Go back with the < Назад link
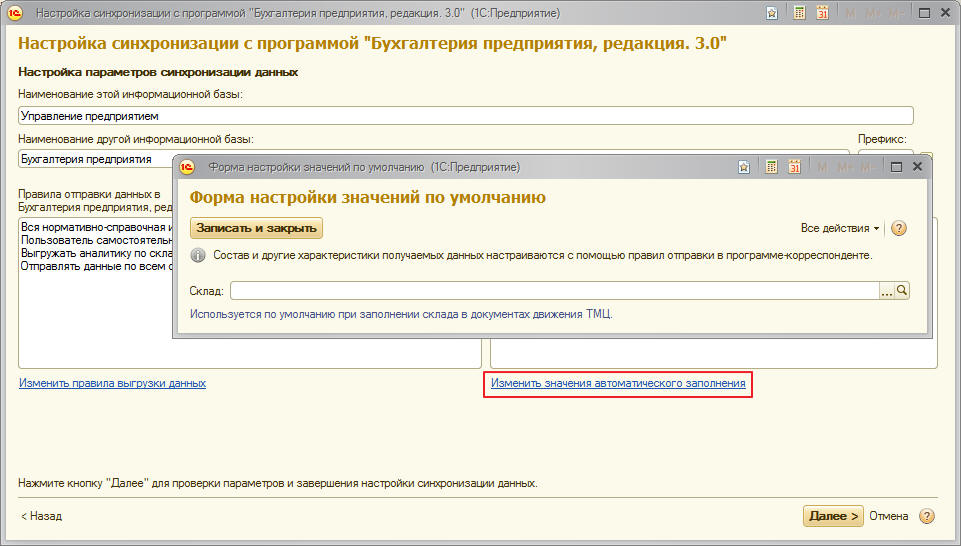The image size is (961, 546). pyautogui.click(x=41, y=516)
